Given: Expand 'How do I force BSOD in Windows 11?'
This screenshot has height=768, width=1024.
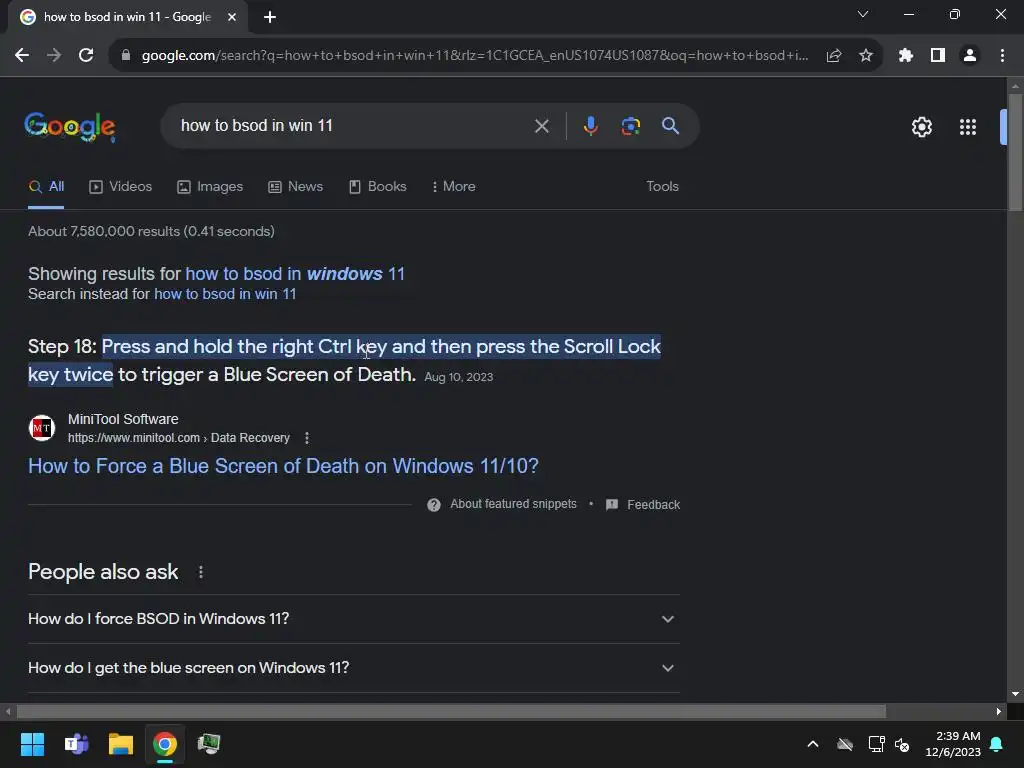Looking at the screenshot, I should 354,619.
